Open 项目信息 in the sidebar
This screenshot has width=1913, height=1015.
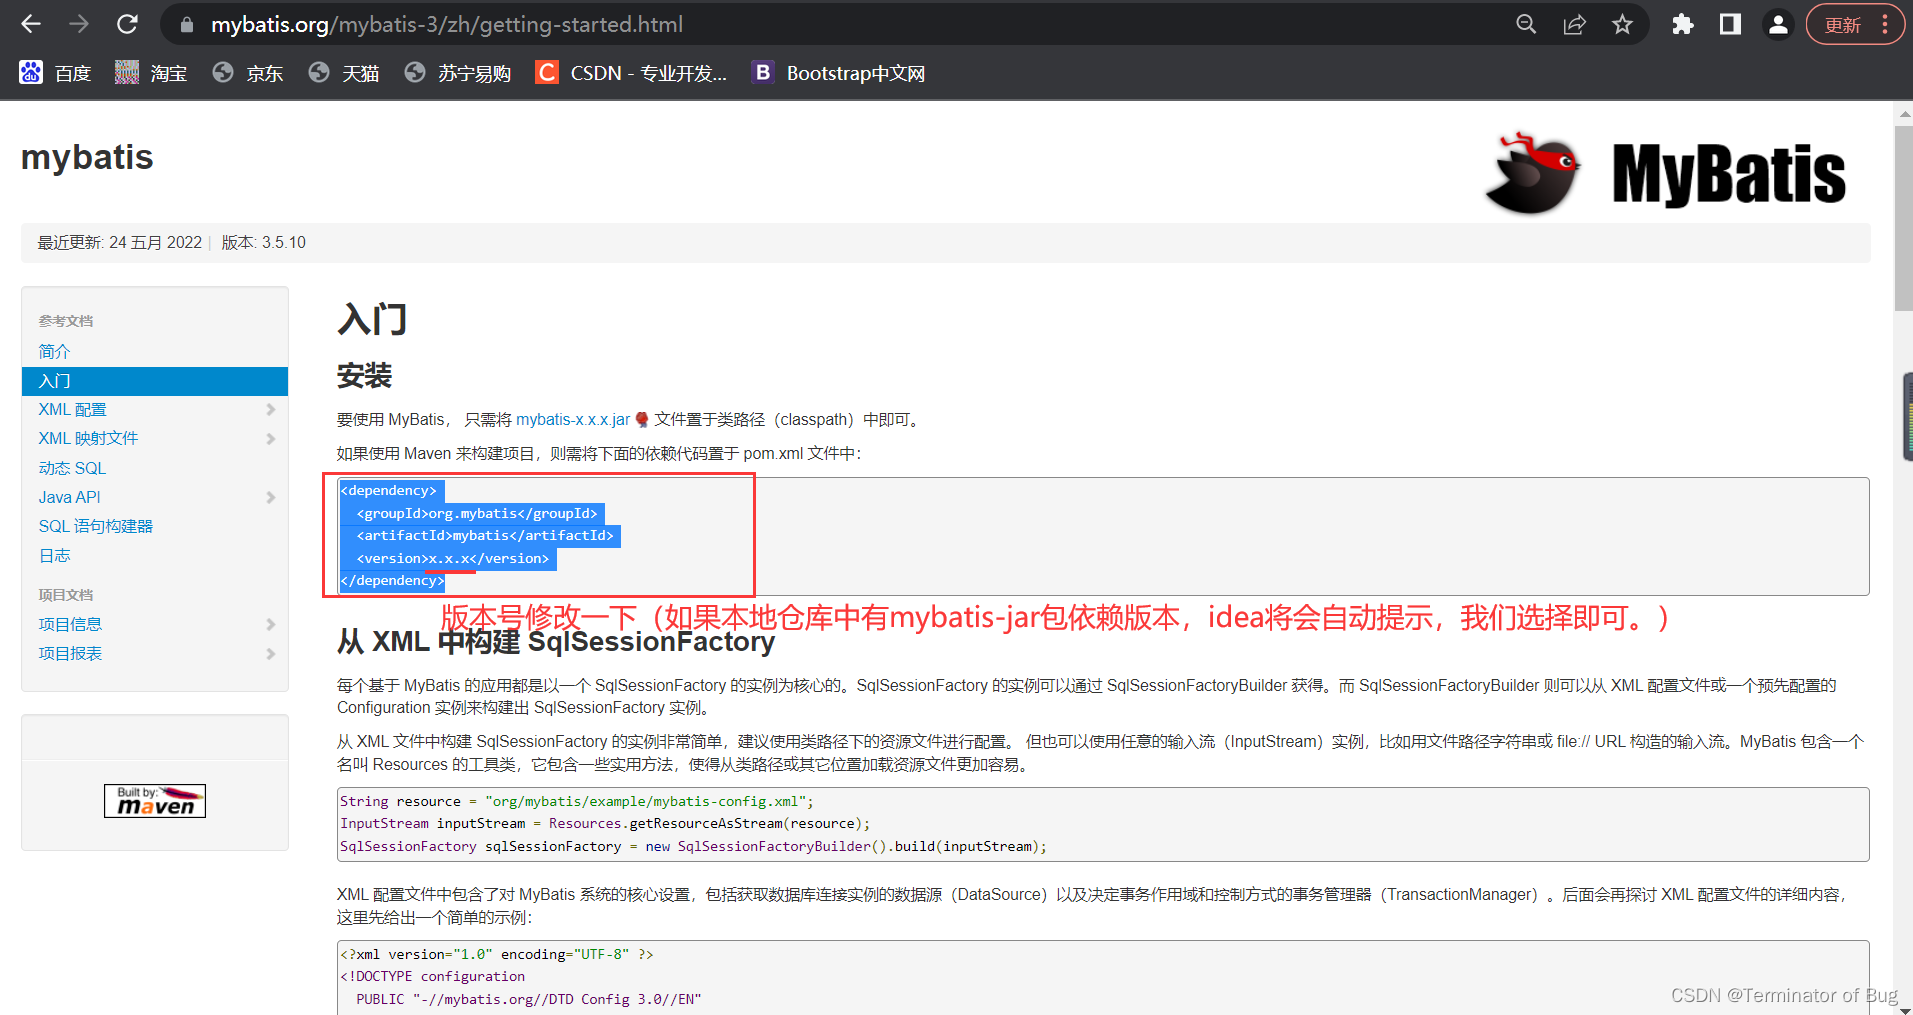click(70, 624)
